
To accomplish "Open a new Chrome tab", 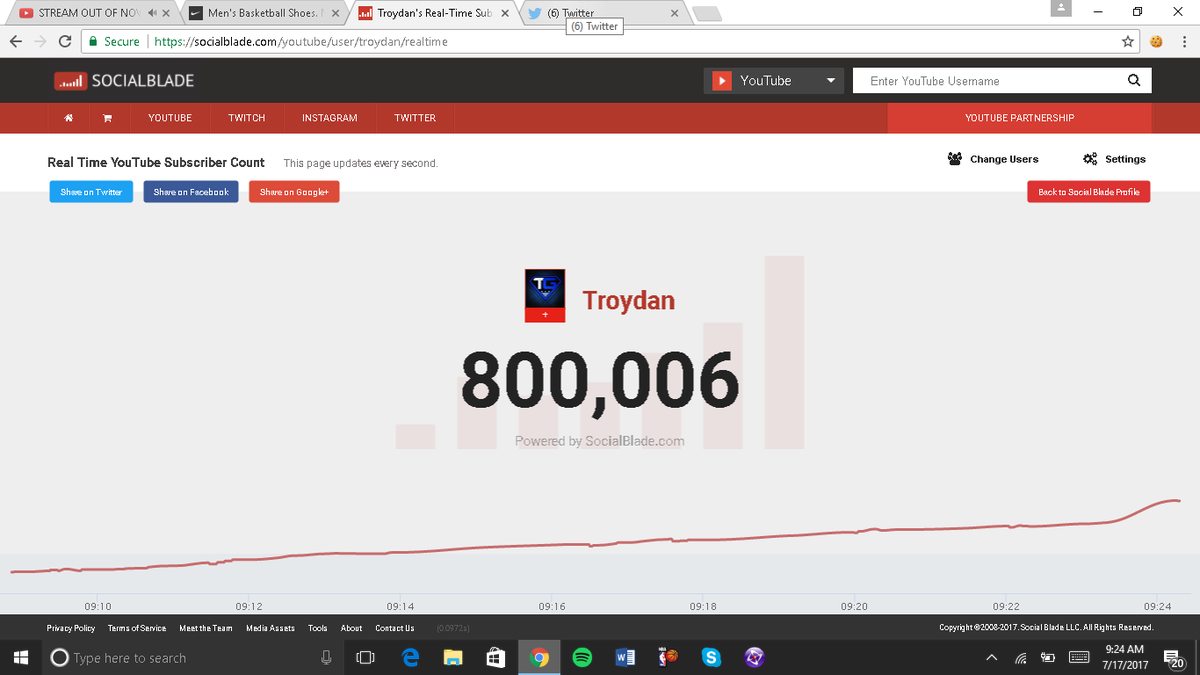I will click(x=707, y=14).
